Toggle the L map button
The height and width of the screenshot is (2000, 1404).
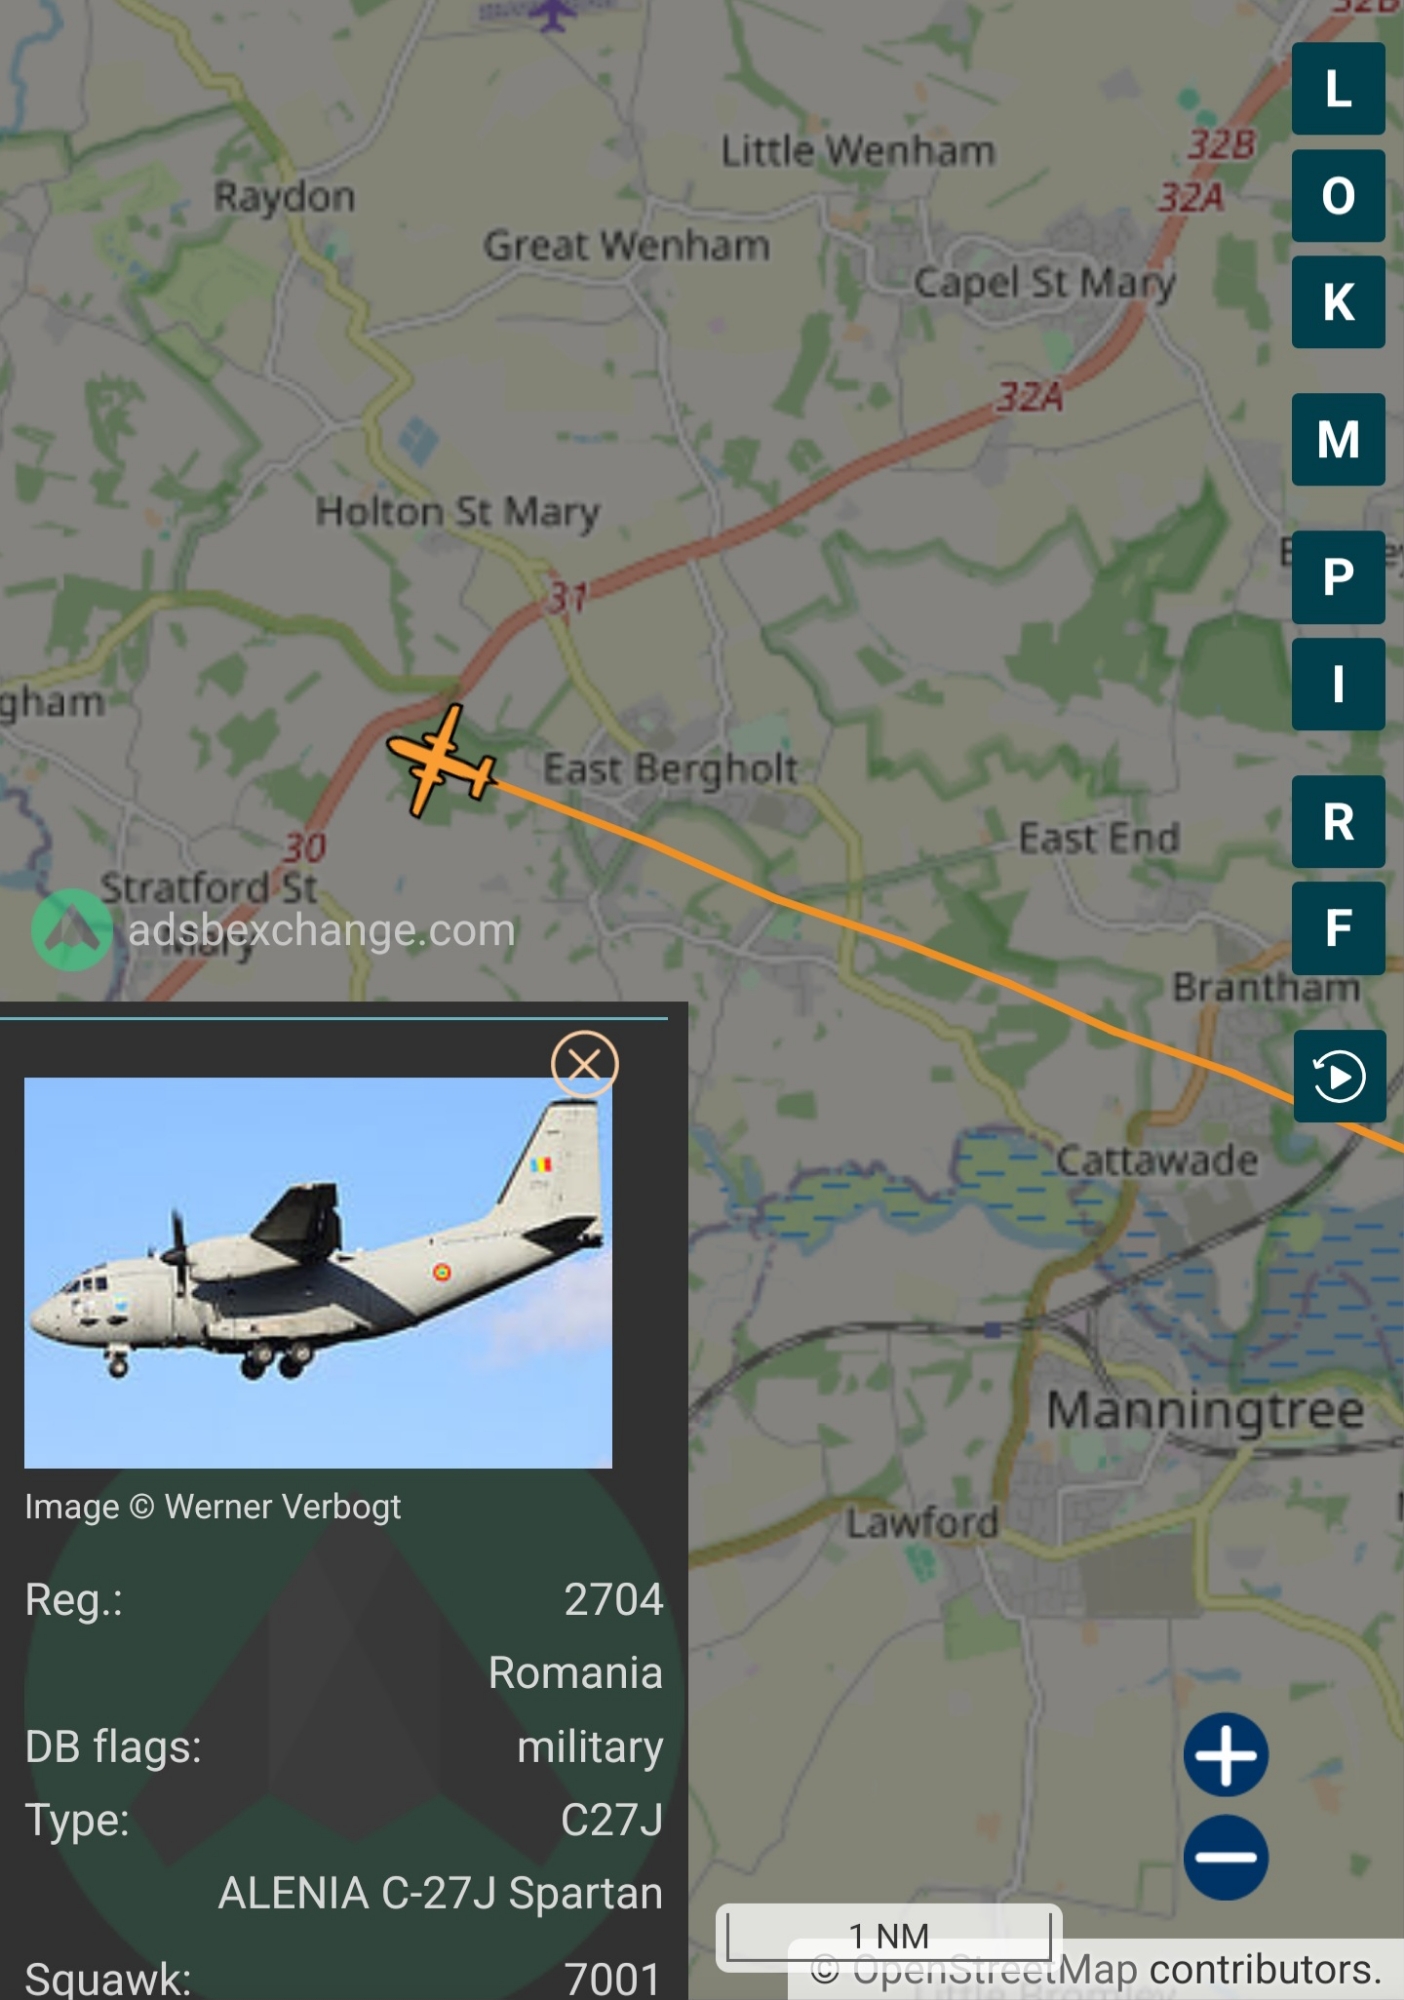click(1338, 89)
